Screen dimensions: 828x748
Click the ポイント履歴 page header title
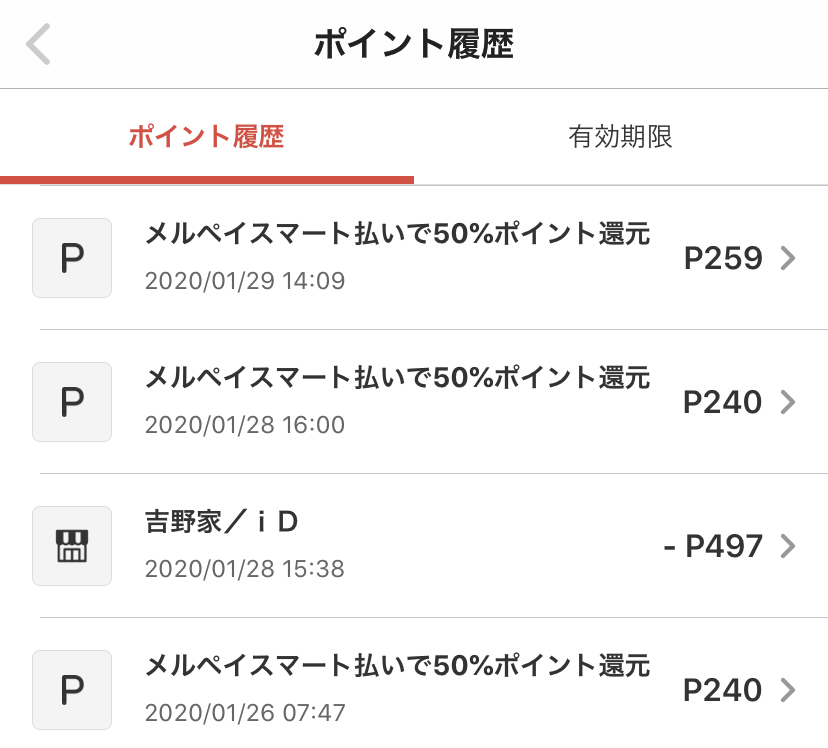coord(414,44)
